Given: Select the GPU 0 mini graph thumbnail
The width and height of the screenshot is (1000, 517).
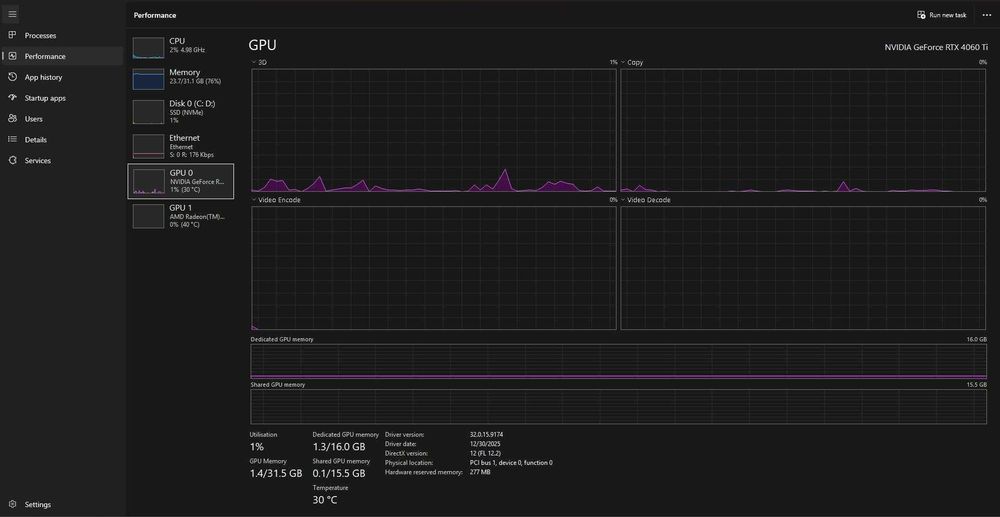Looking at the screenshot, I should 148,182.
